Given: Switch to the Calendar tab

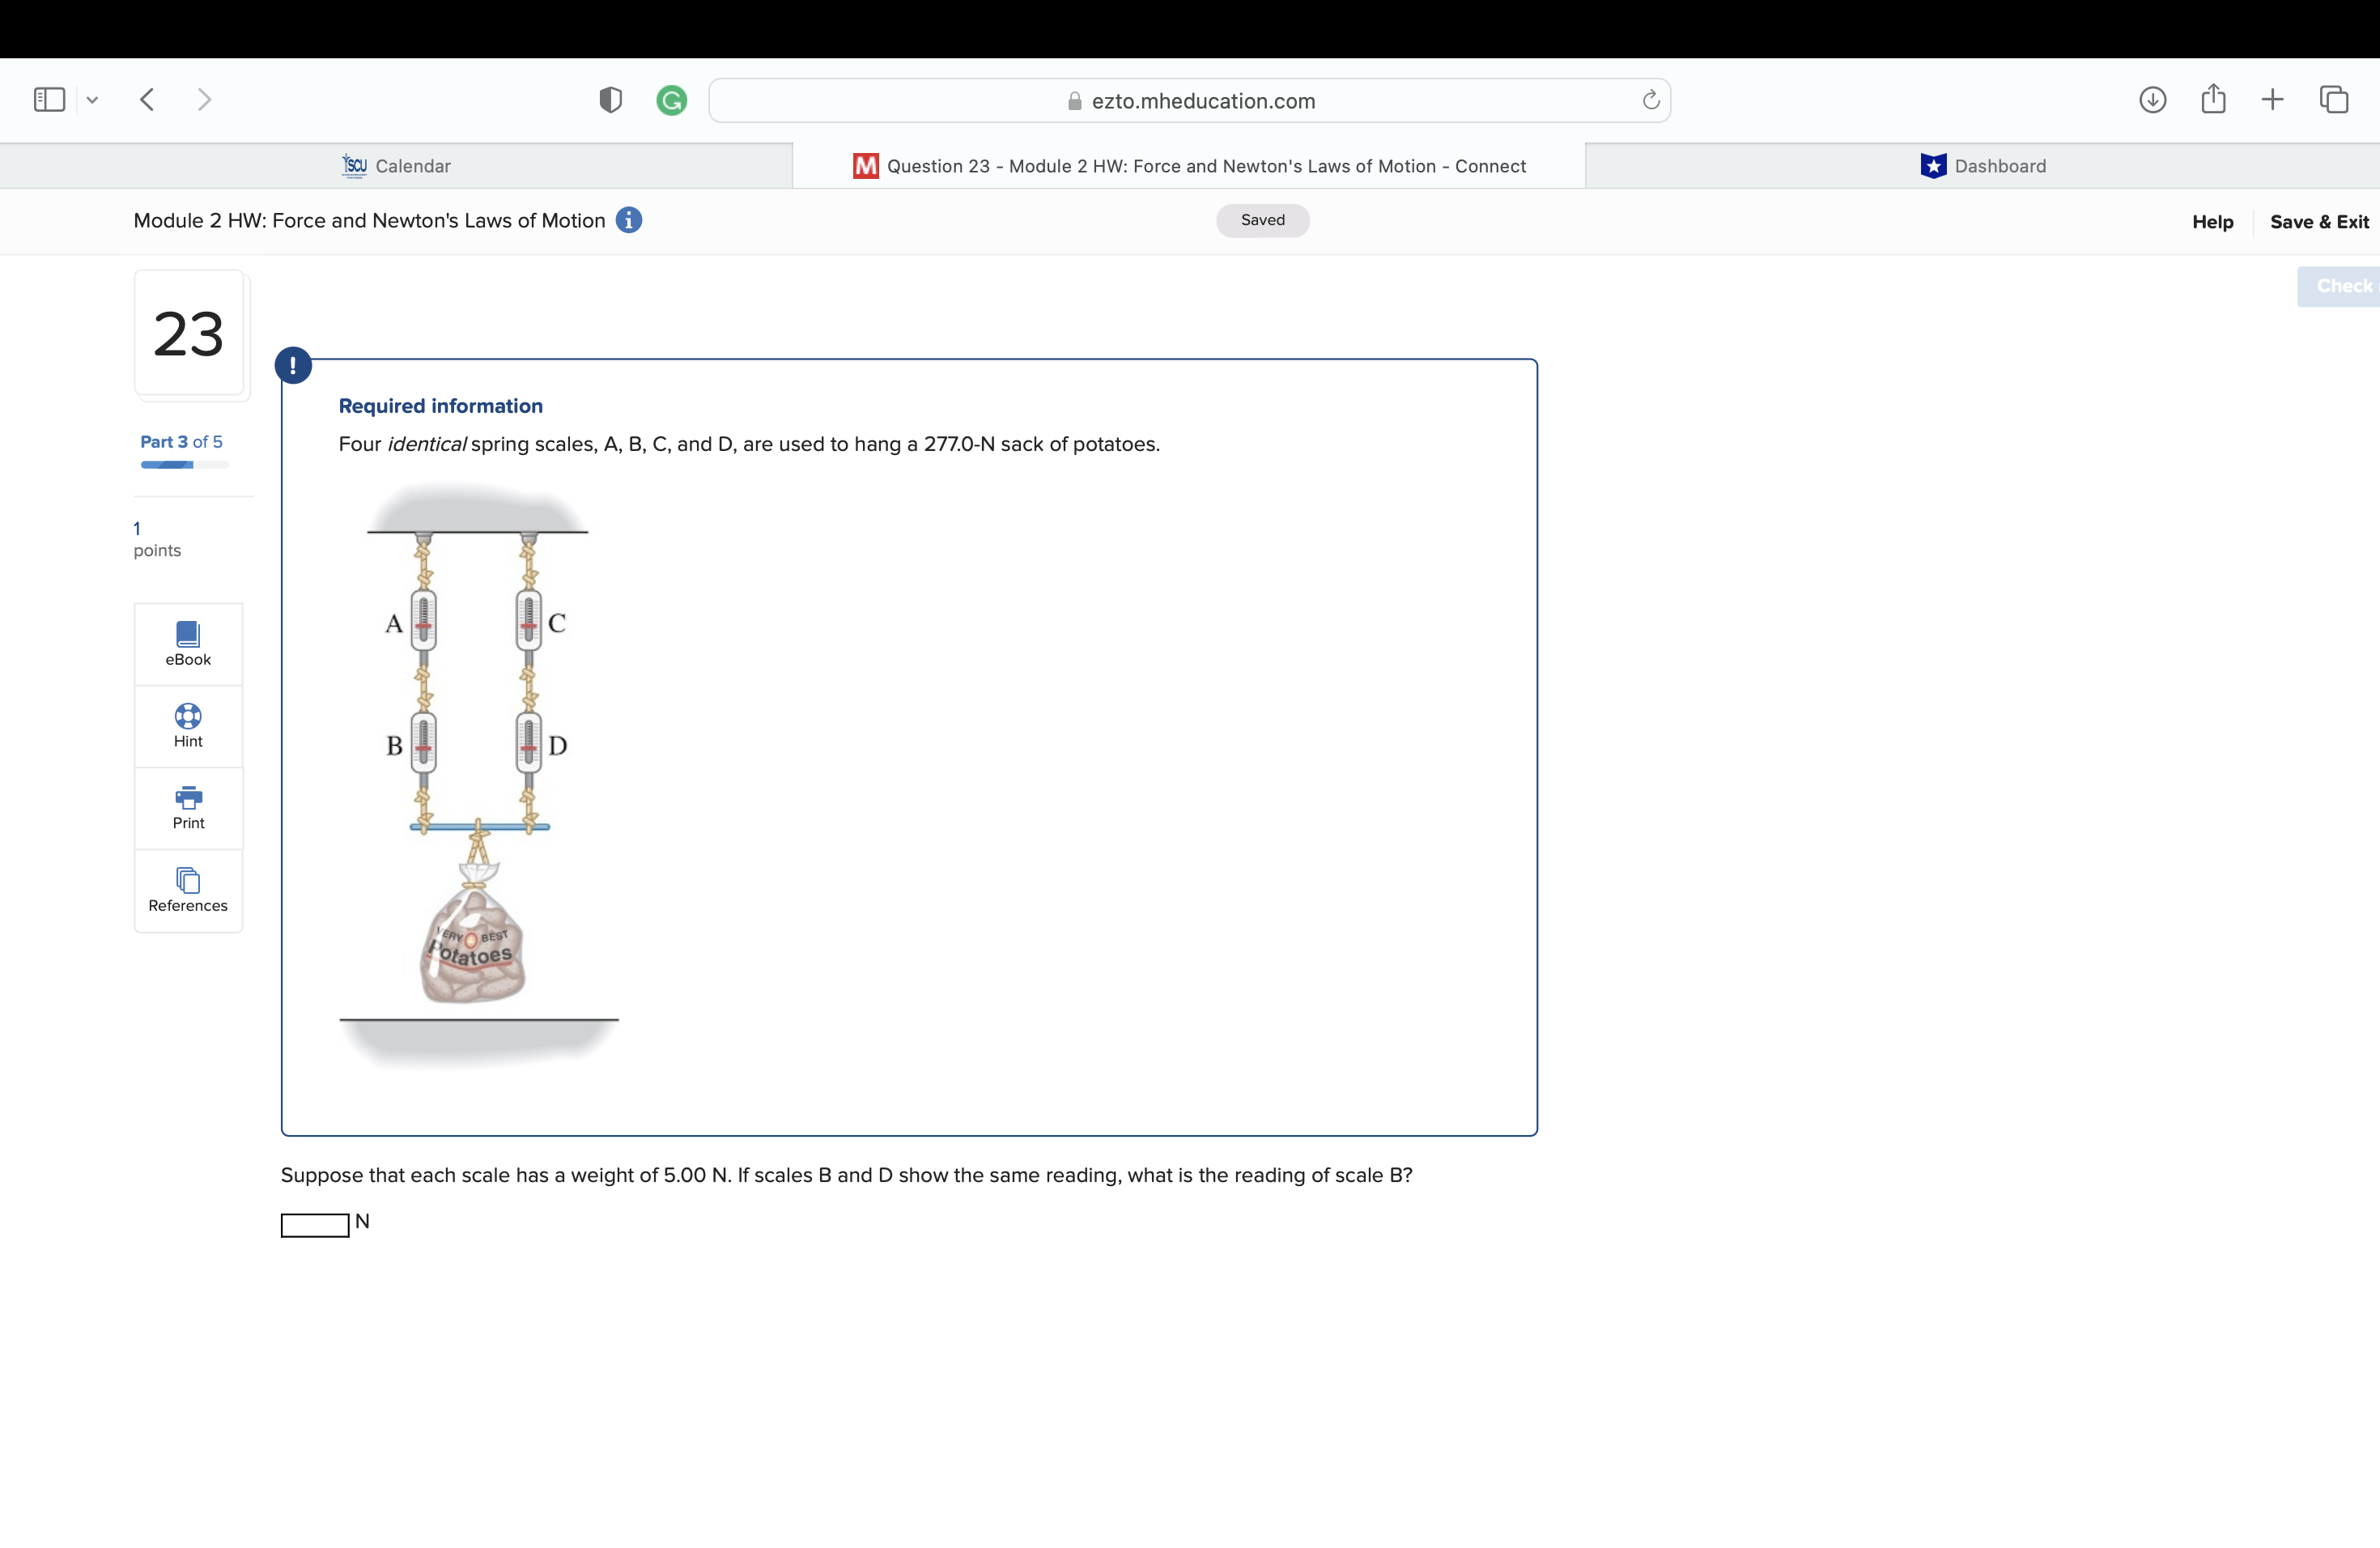Looking at the screenshot, I should pos(396,165).
